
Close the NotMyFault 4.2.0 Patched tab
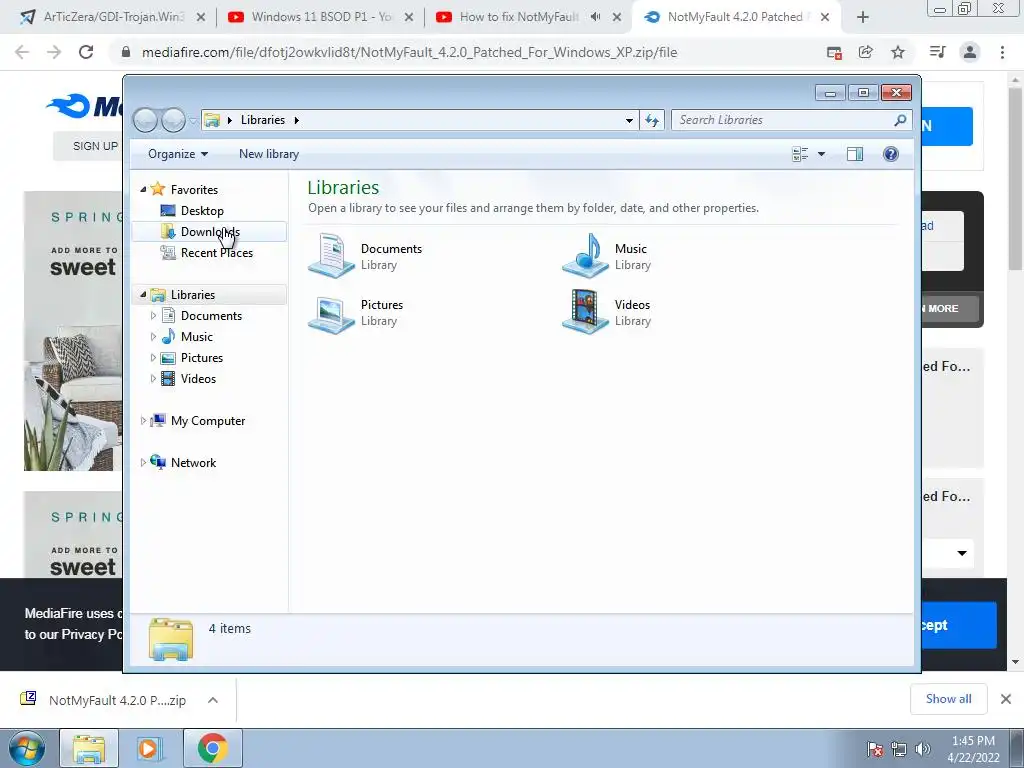pyautogui.click(x=825, y=17)
